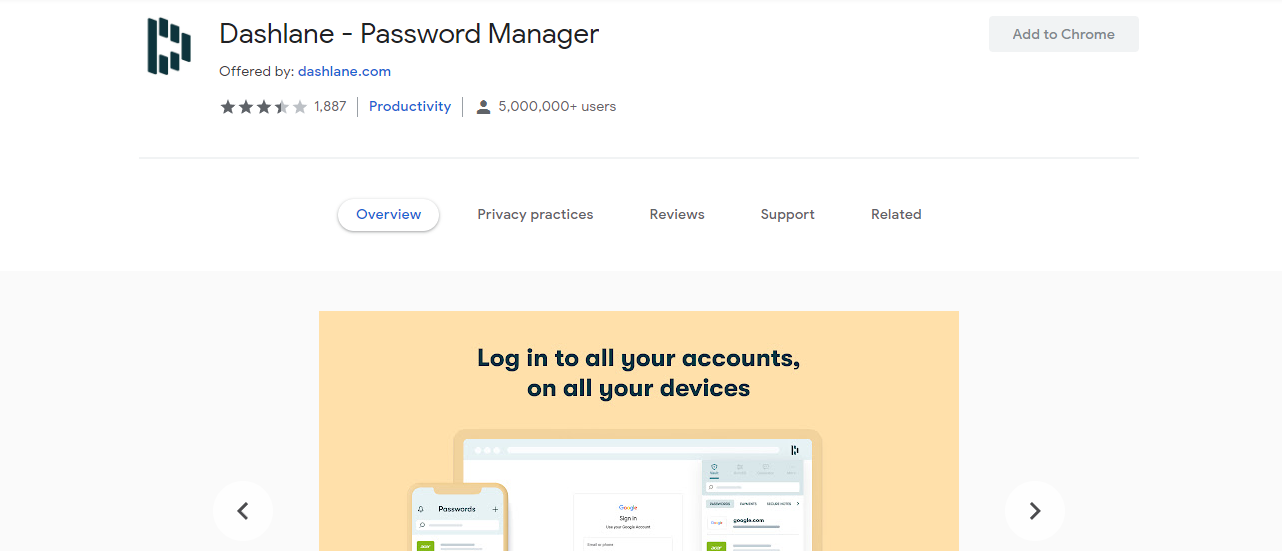
Task: Click the Dashlane logo icon
Action: click(168, 46)
